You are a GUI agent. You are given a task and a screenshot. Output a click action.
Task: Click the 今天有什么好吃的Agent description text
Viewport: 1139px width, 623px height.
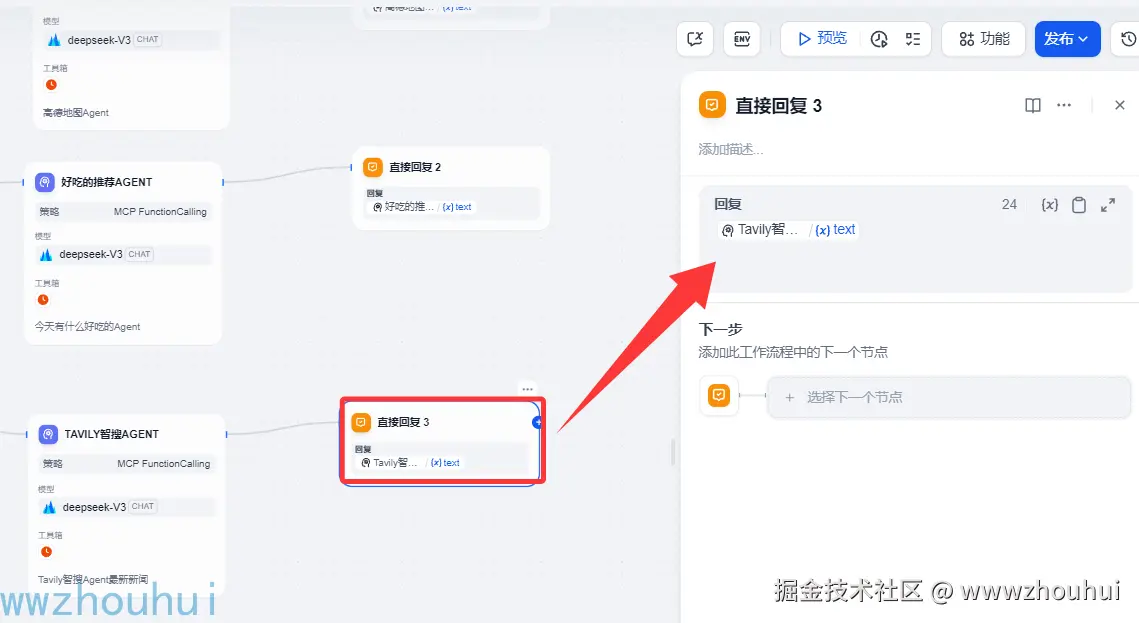click(87, 327)
